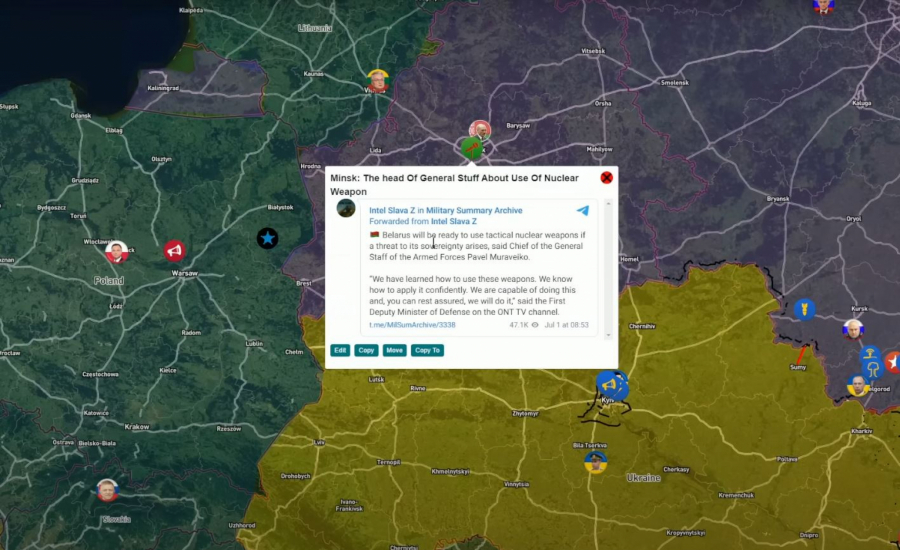Close the Minsk popup with red X
900x550 pixels.
(x=606, y=178)
